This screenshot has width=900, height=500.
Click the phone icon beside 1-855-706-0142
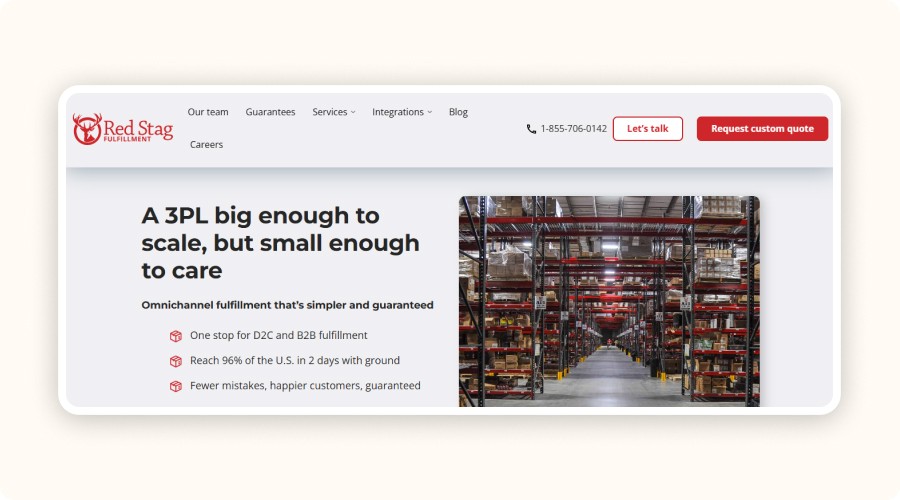[x=532, y=129]
